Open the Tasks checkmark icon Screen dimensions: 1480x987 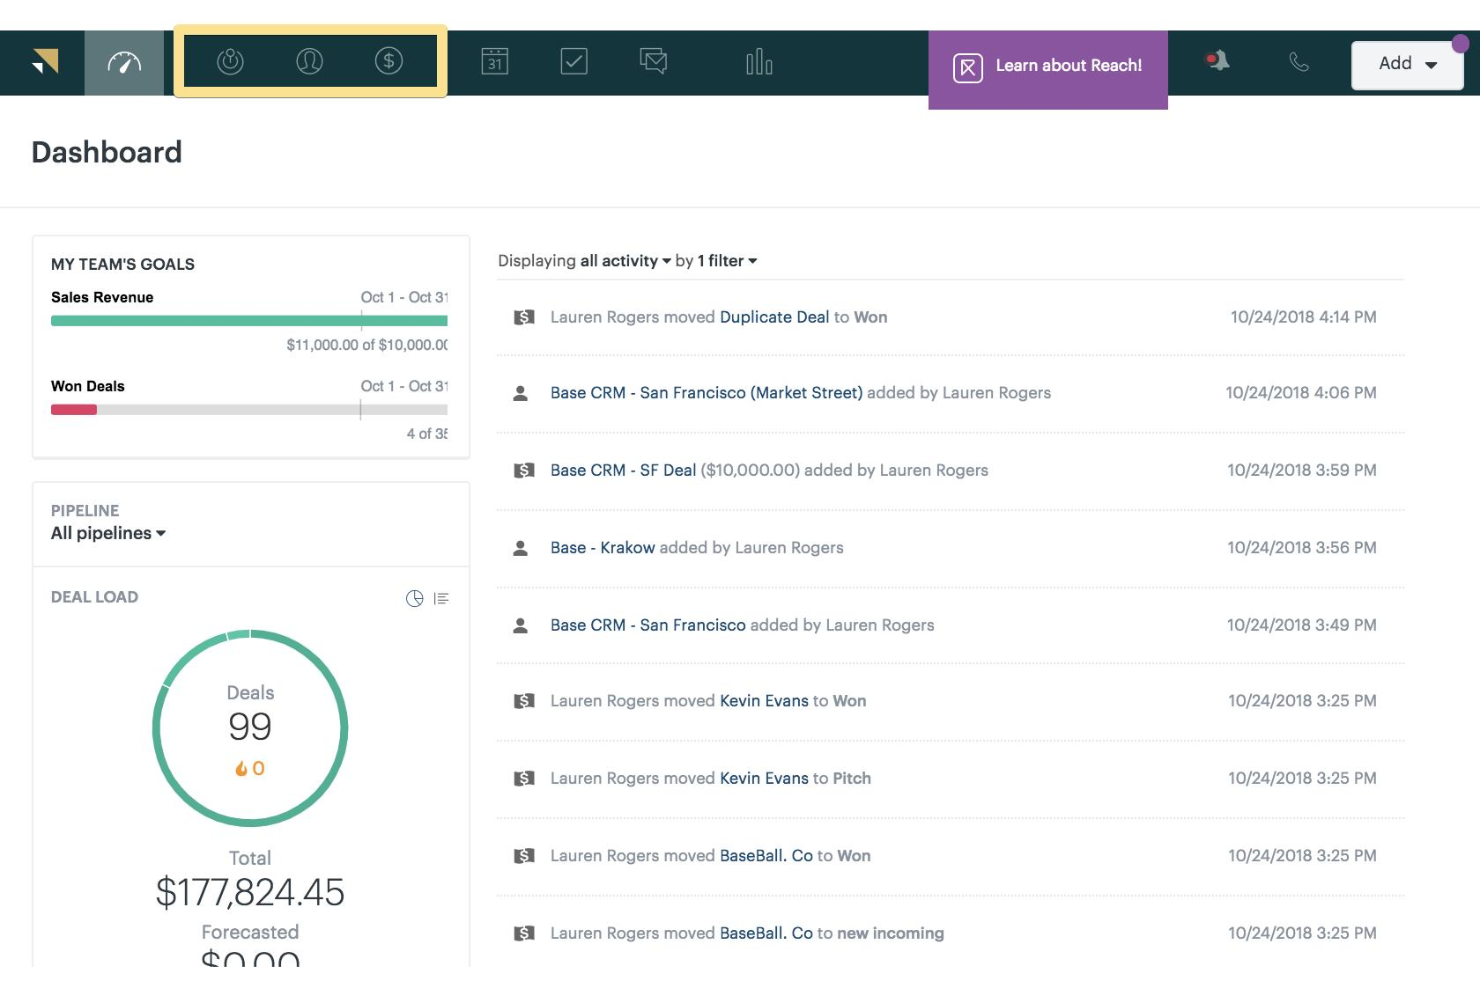pos(573,61)
